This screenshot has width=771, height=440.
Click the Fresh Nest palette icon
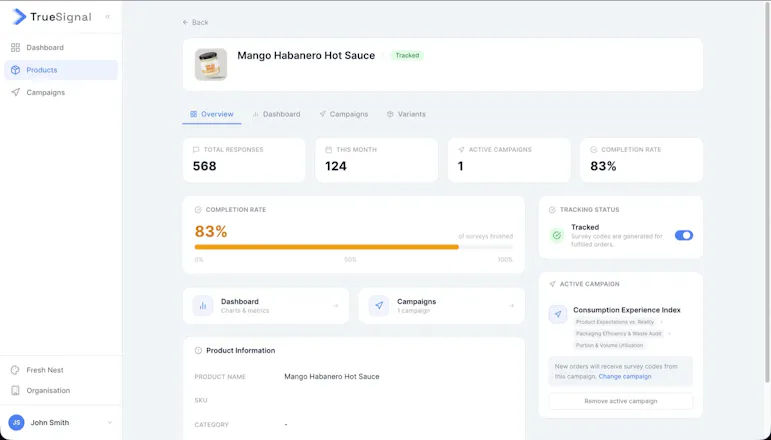tap(15, 370)
